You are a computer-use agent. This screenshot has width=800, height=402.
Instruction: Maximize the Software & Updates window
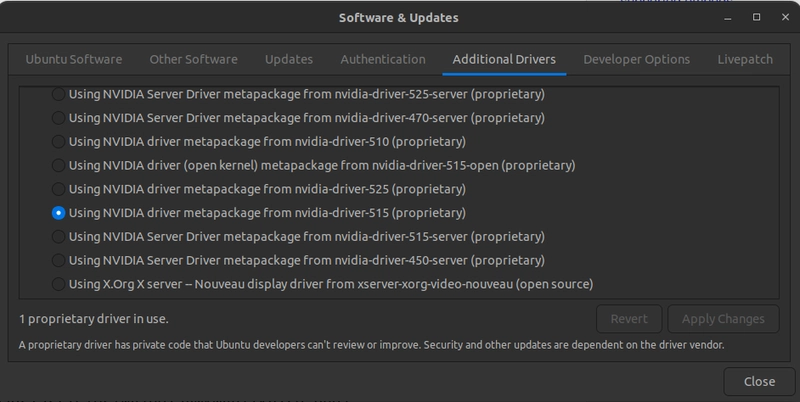[757, 17]
